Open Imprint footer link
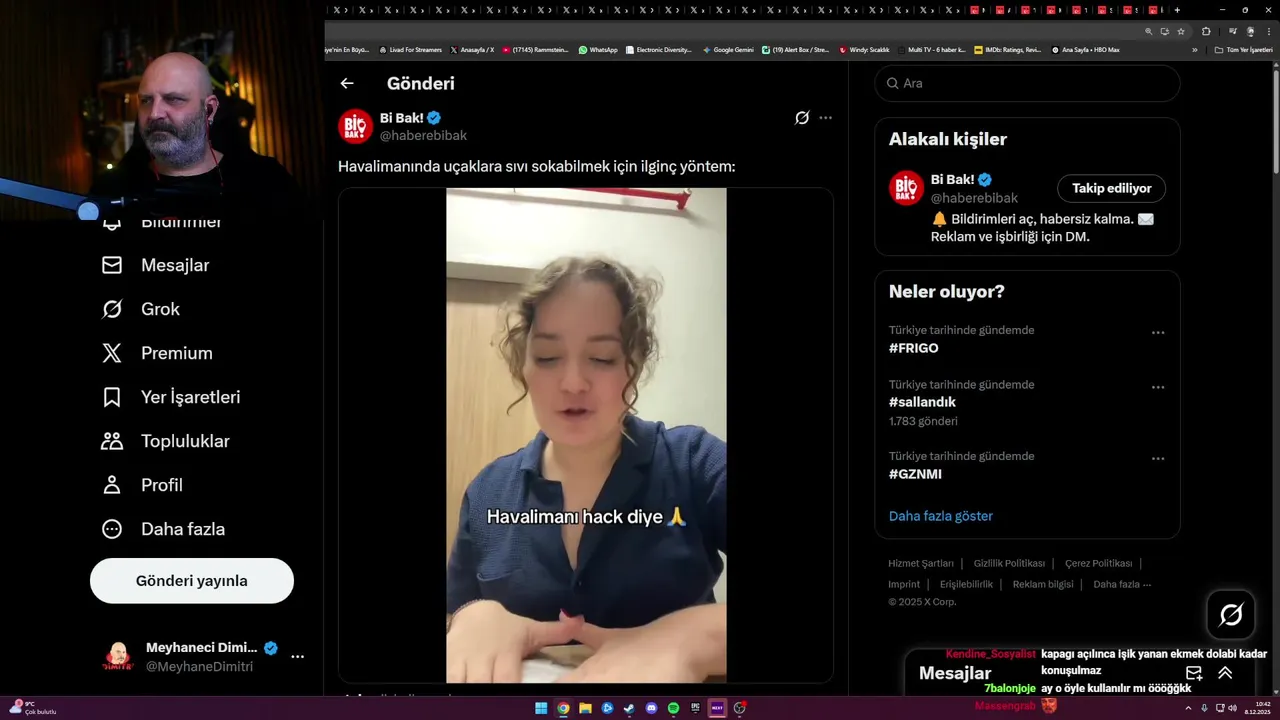 click(x=904, y=584)
